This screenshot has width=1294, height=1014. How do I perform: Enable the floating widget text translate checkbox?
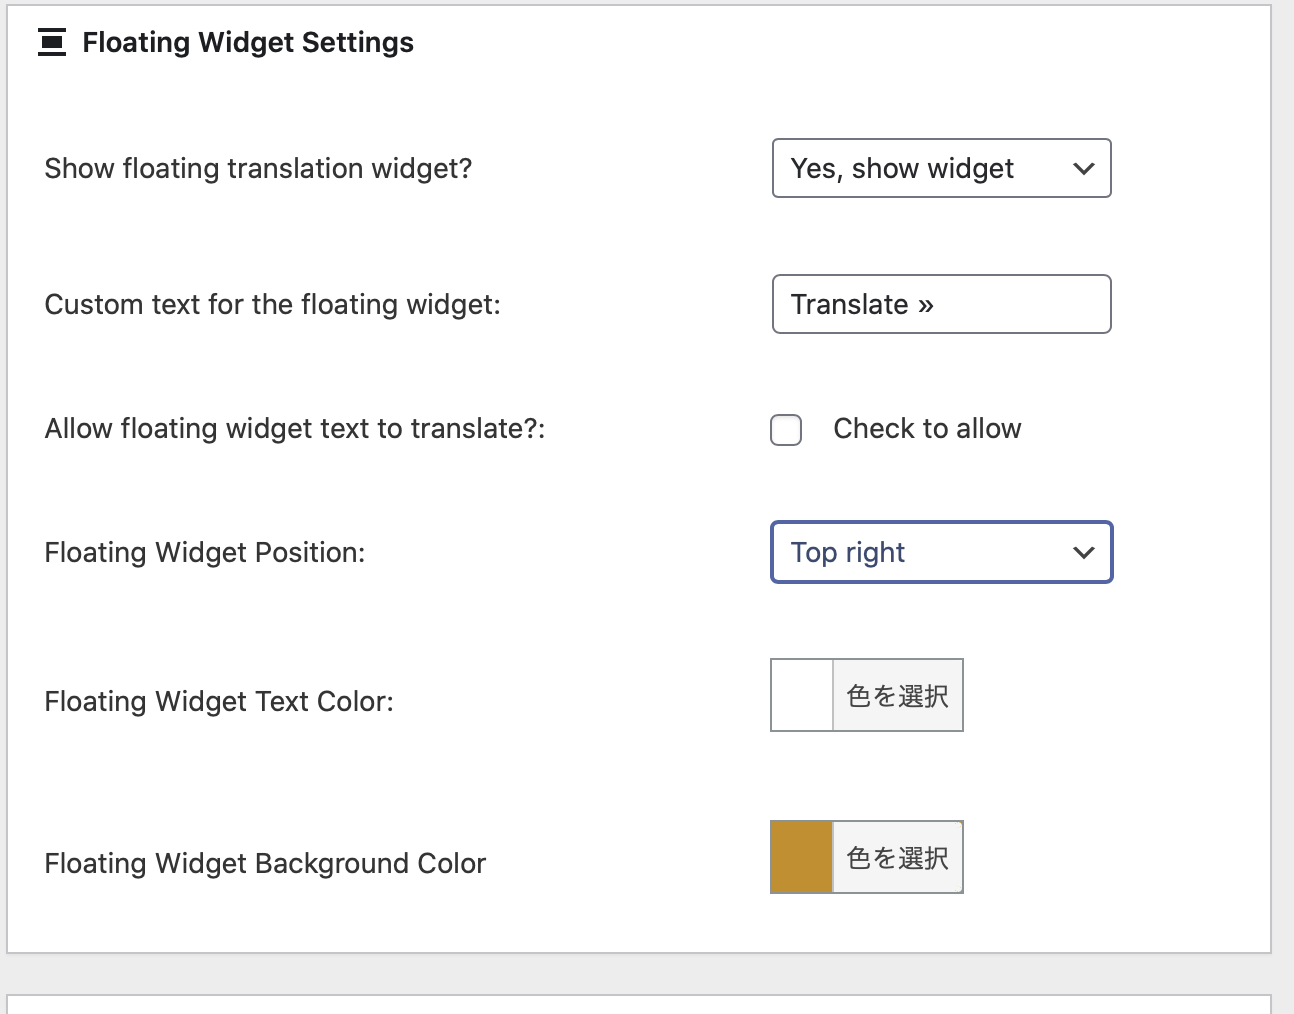pyautogui.click(x=786, y=430)
